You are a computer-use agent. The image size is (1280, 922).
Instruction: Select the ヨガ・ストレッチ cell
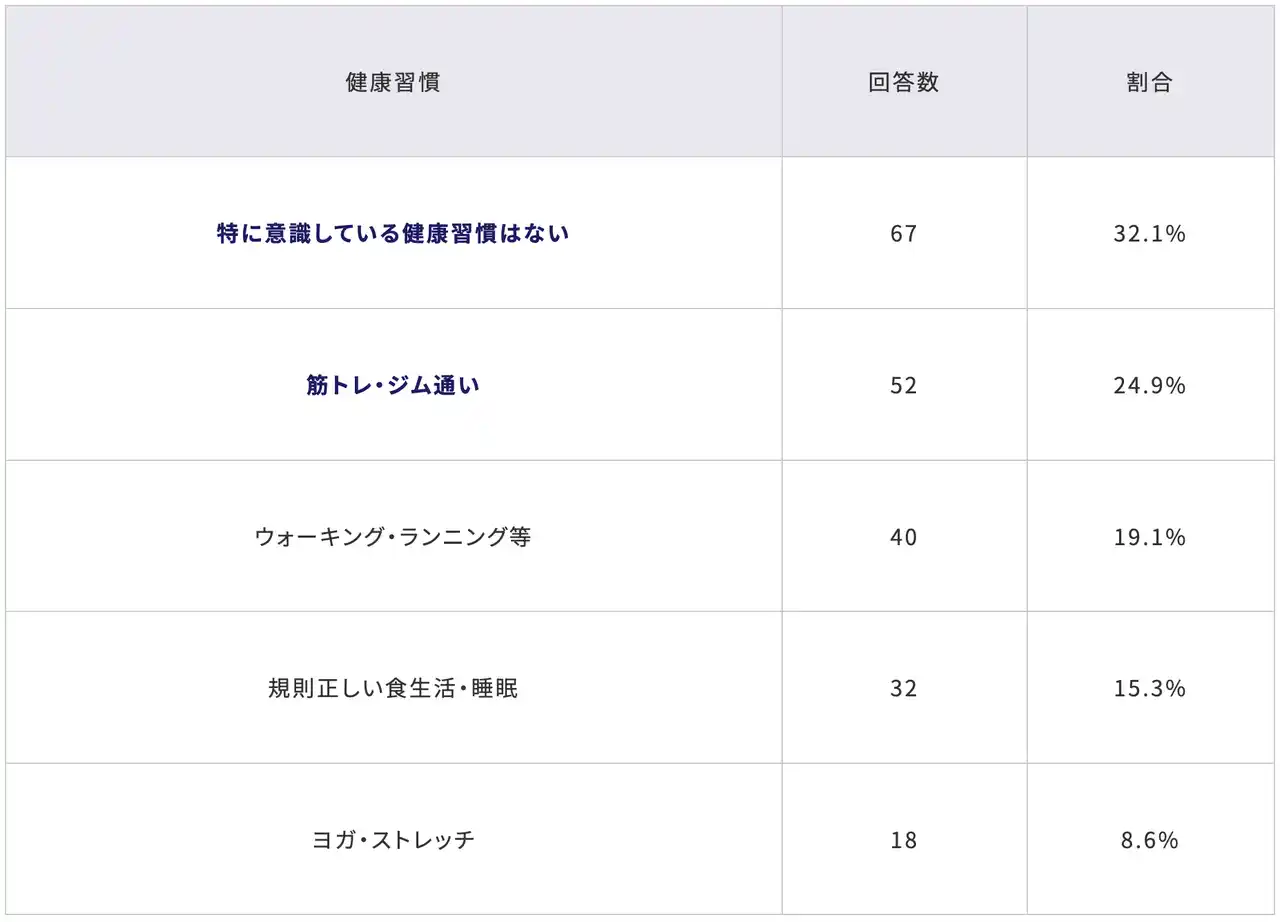(393, 840)
